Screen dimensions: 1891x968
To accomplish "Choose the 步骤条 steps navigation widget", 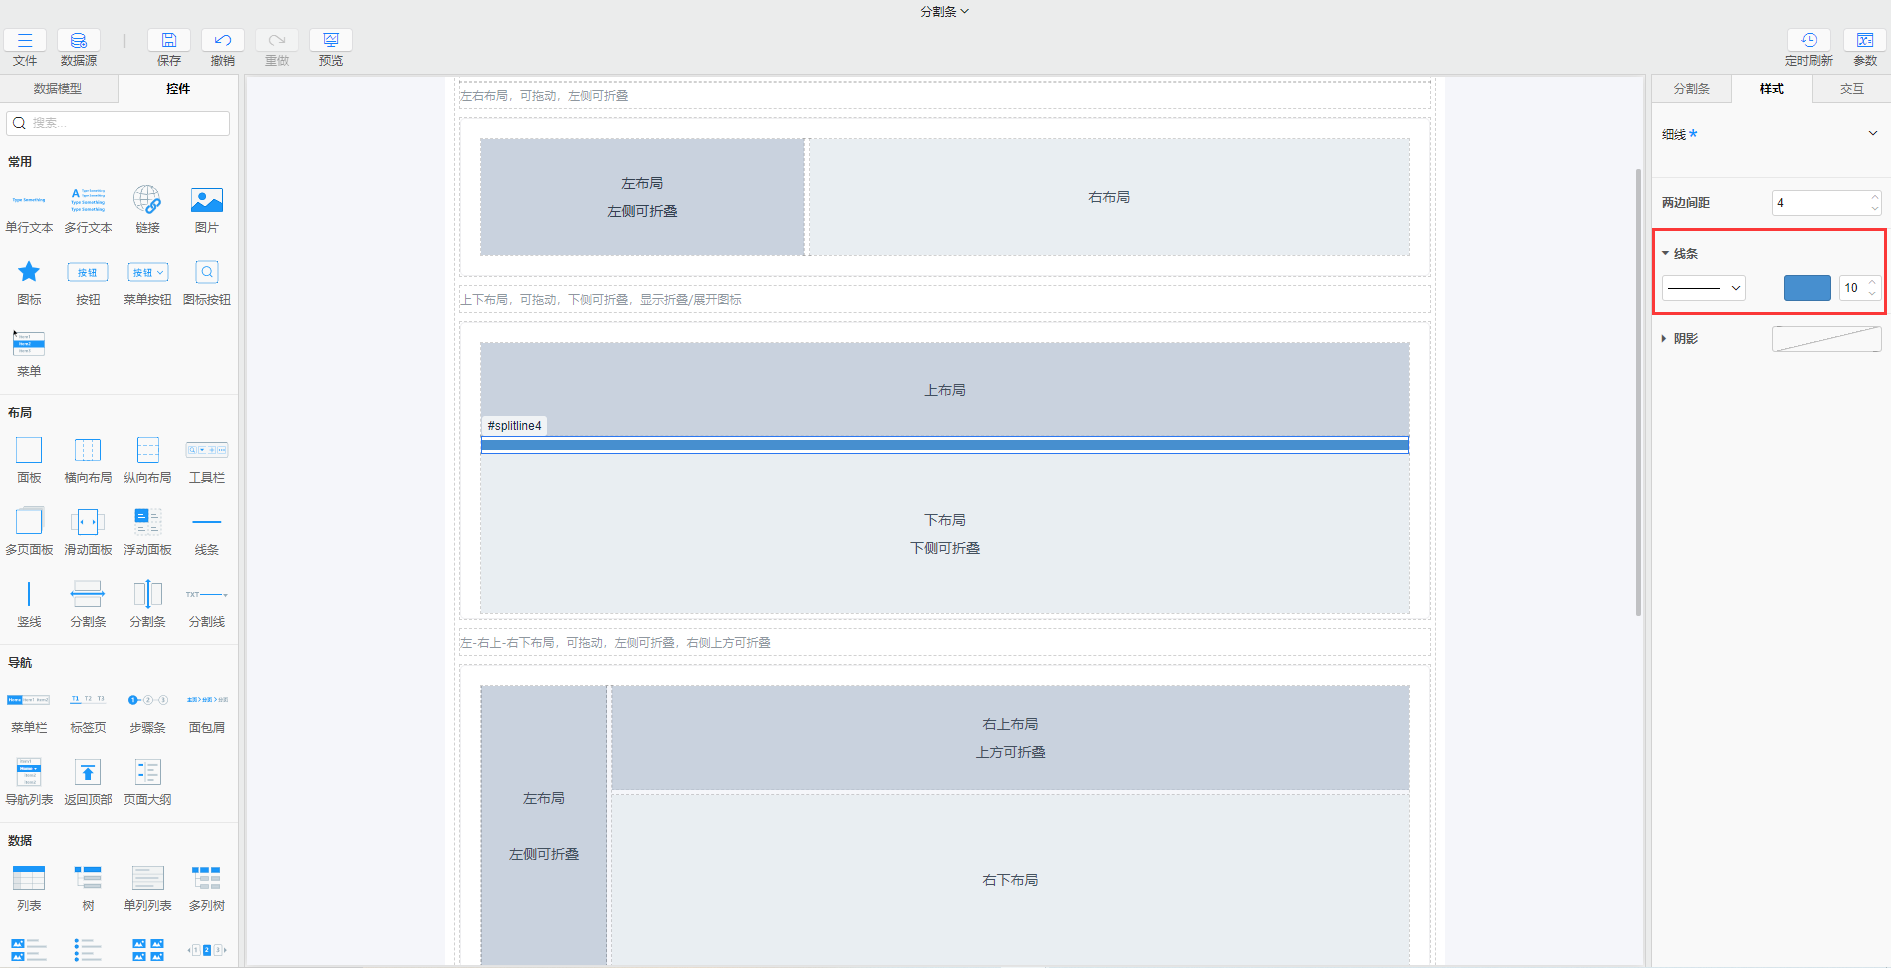I will (147, 700).
